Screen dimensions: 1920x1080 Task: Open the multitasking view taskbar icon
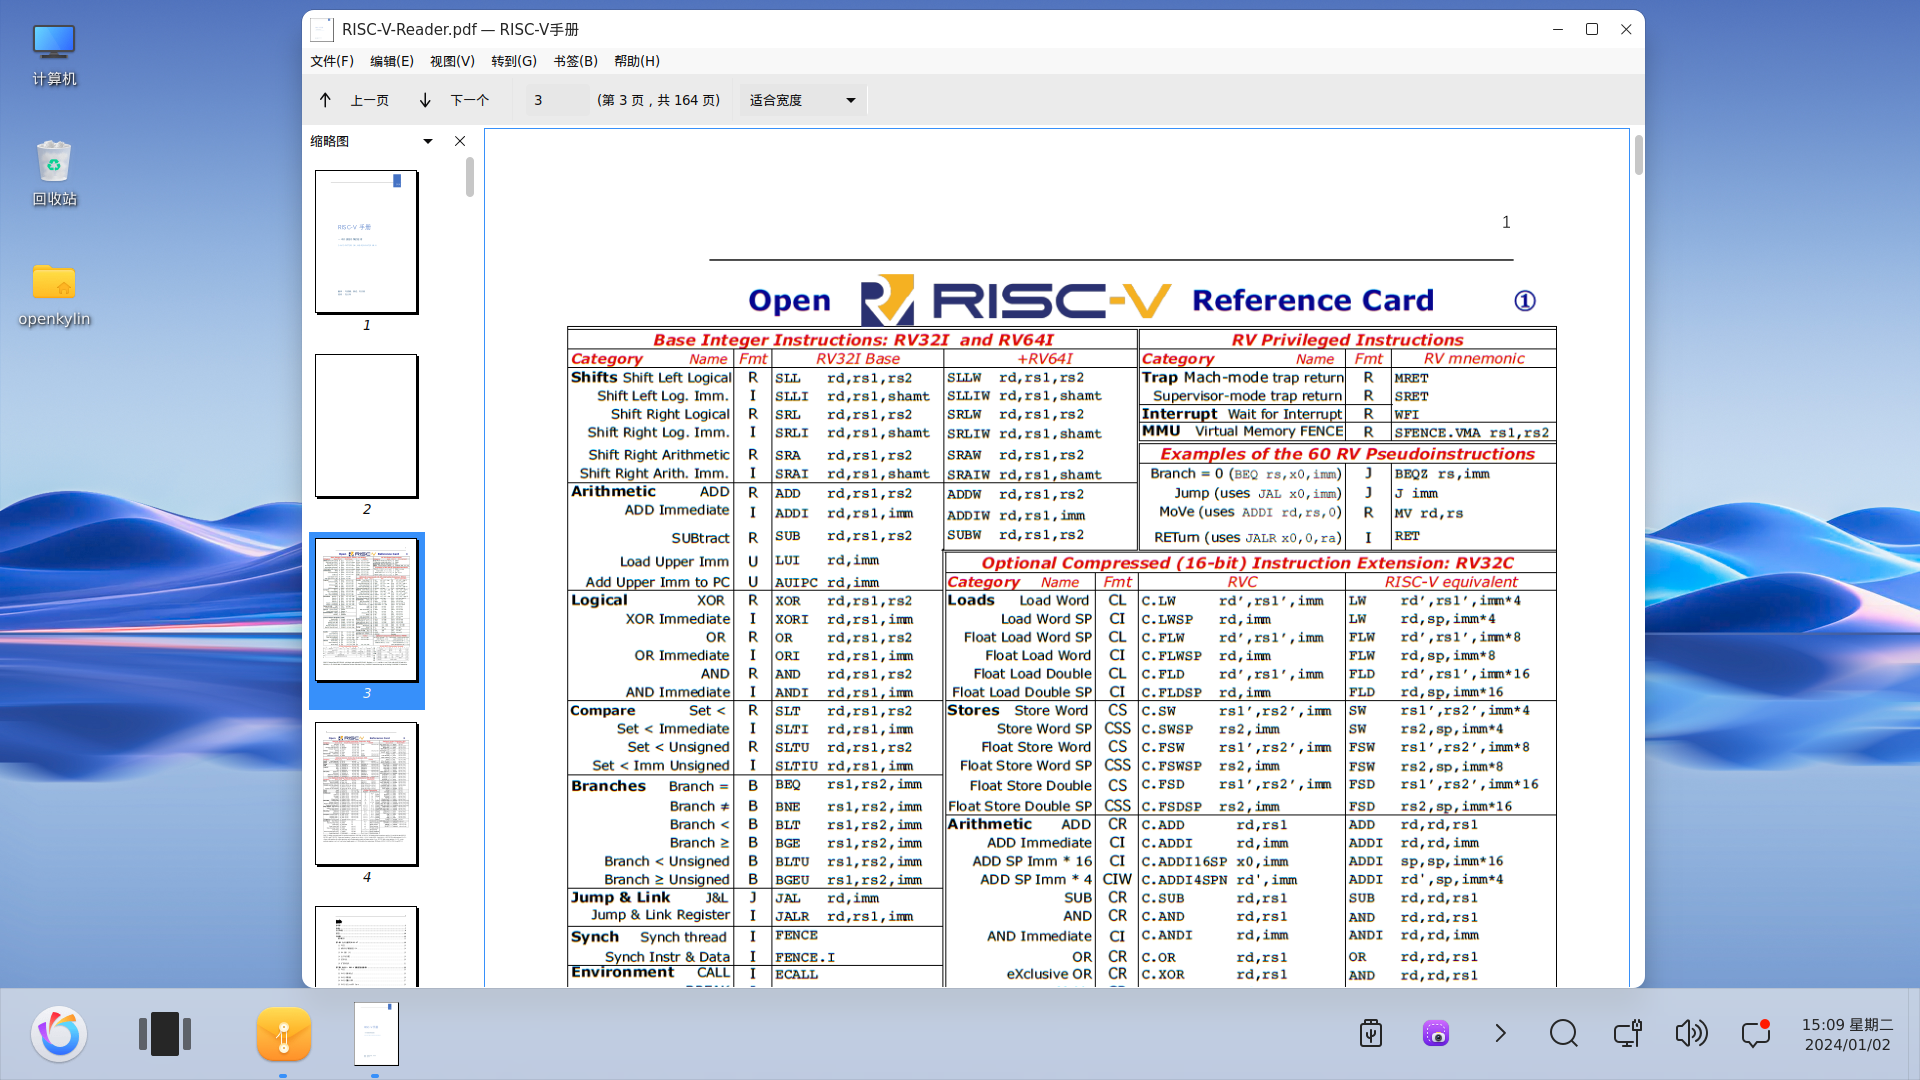[165, 1034]
